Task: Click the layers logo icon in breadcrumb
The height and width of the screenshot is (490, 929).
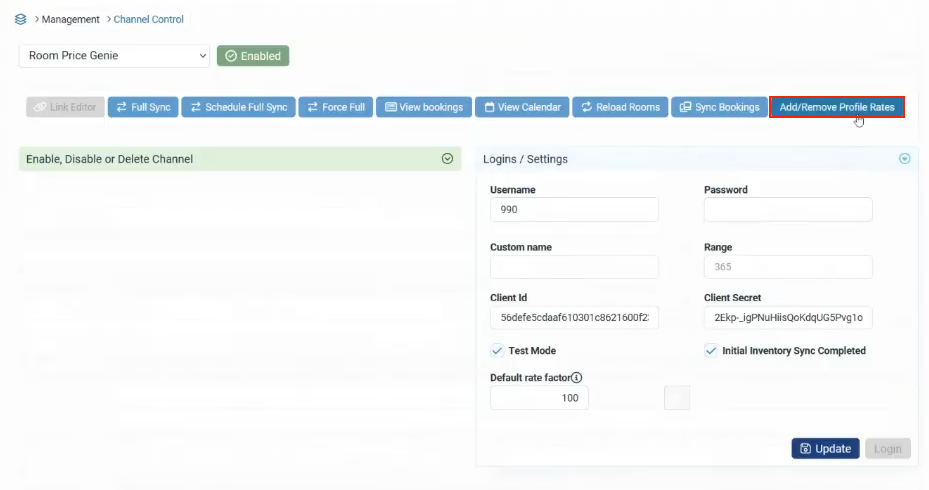Action: 21,19
